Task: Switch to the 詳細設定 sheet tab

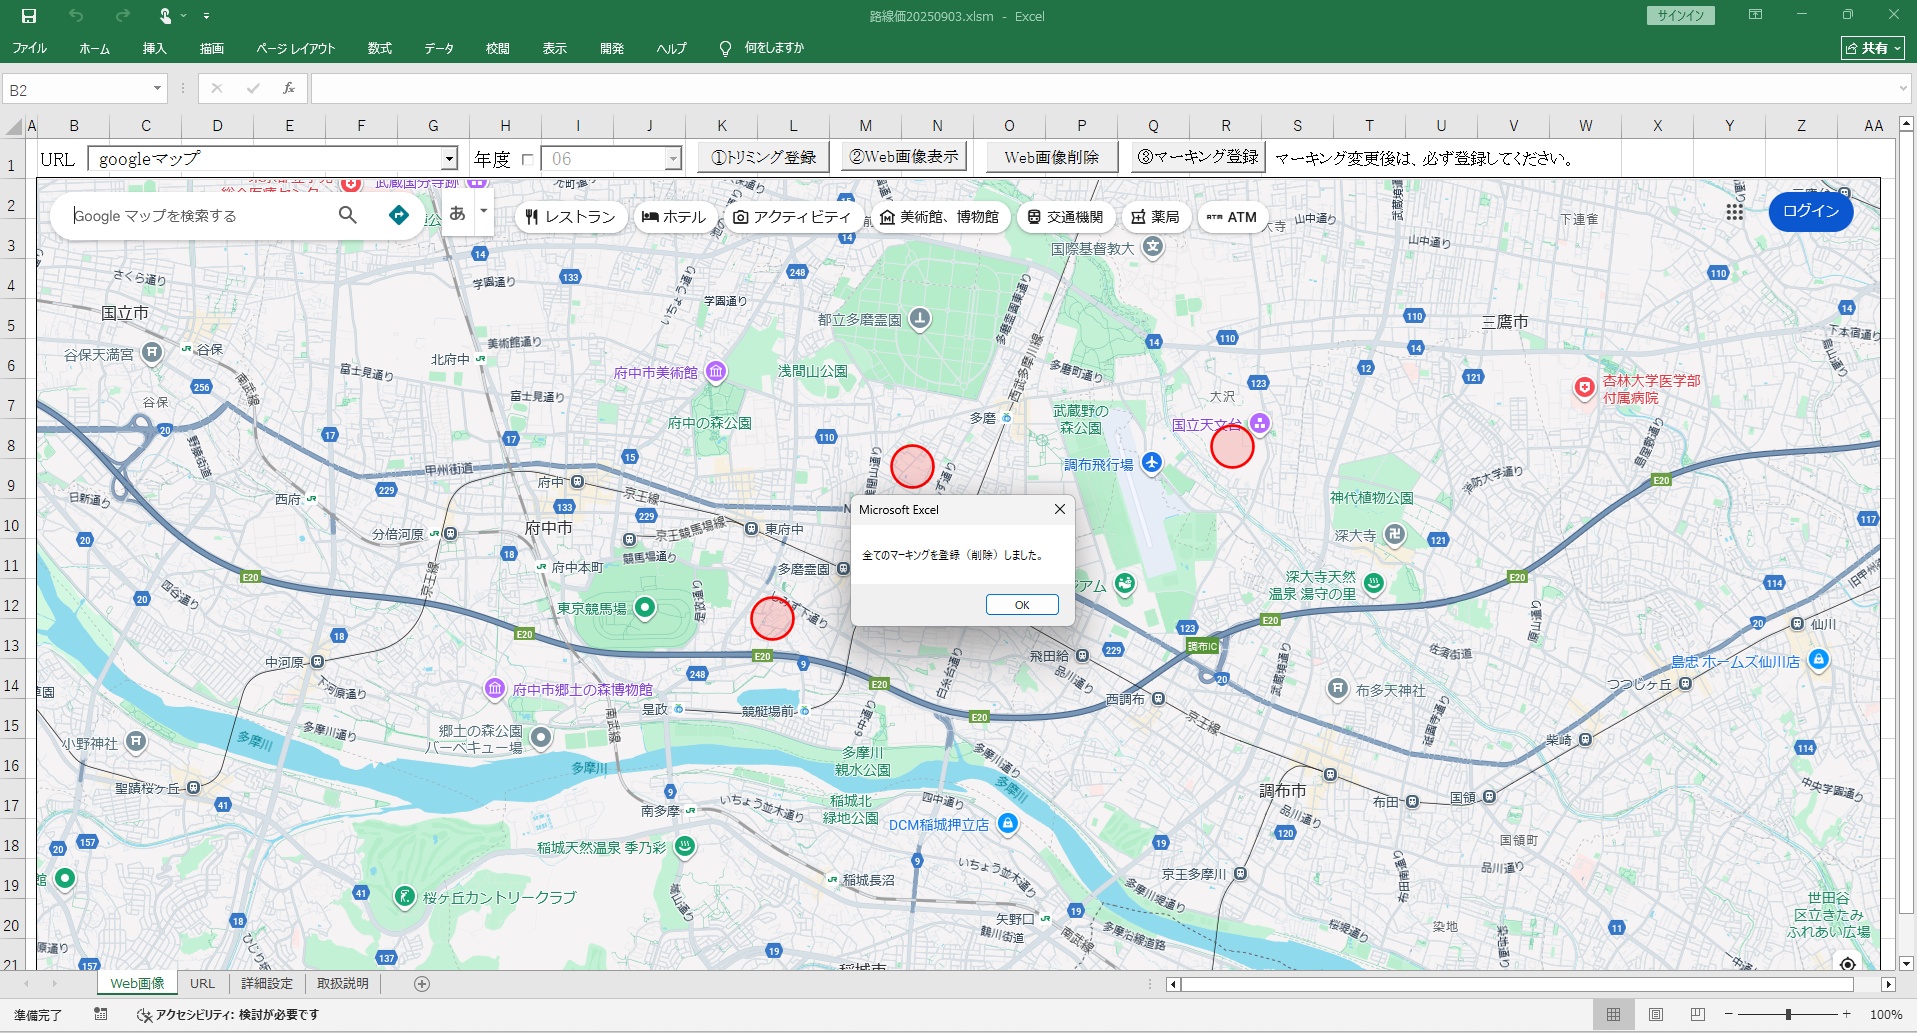Action: (x=267, y=983)
